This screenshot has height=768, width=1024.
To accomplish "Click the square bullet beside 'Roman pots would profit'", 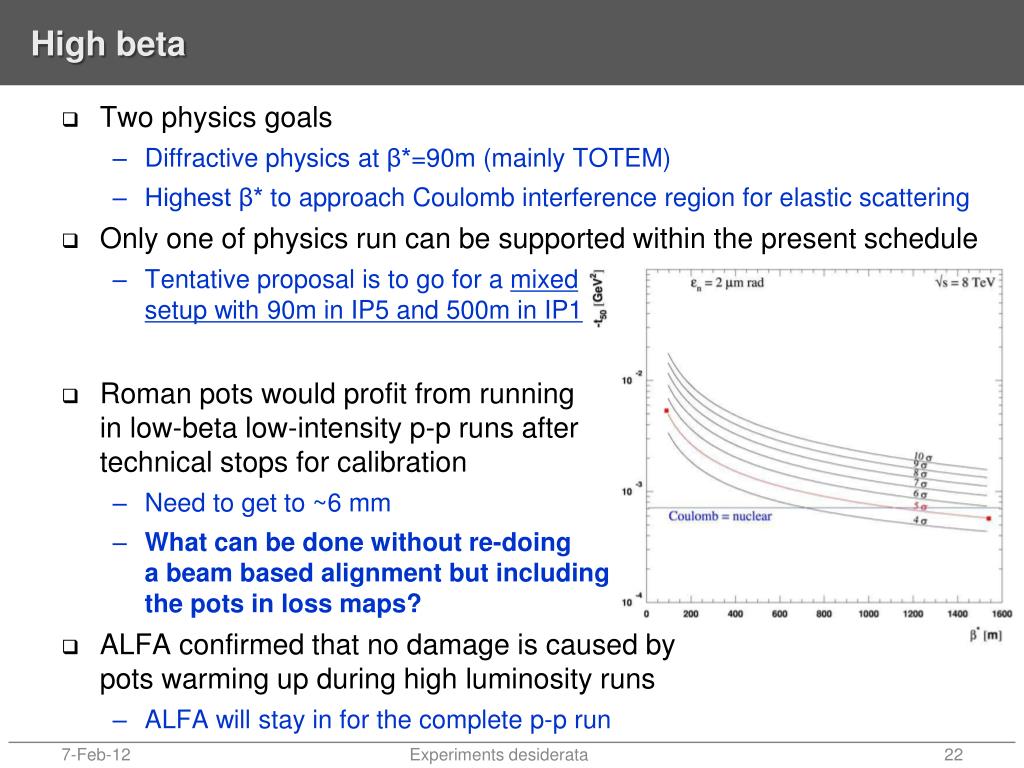I will coord(70,396).
